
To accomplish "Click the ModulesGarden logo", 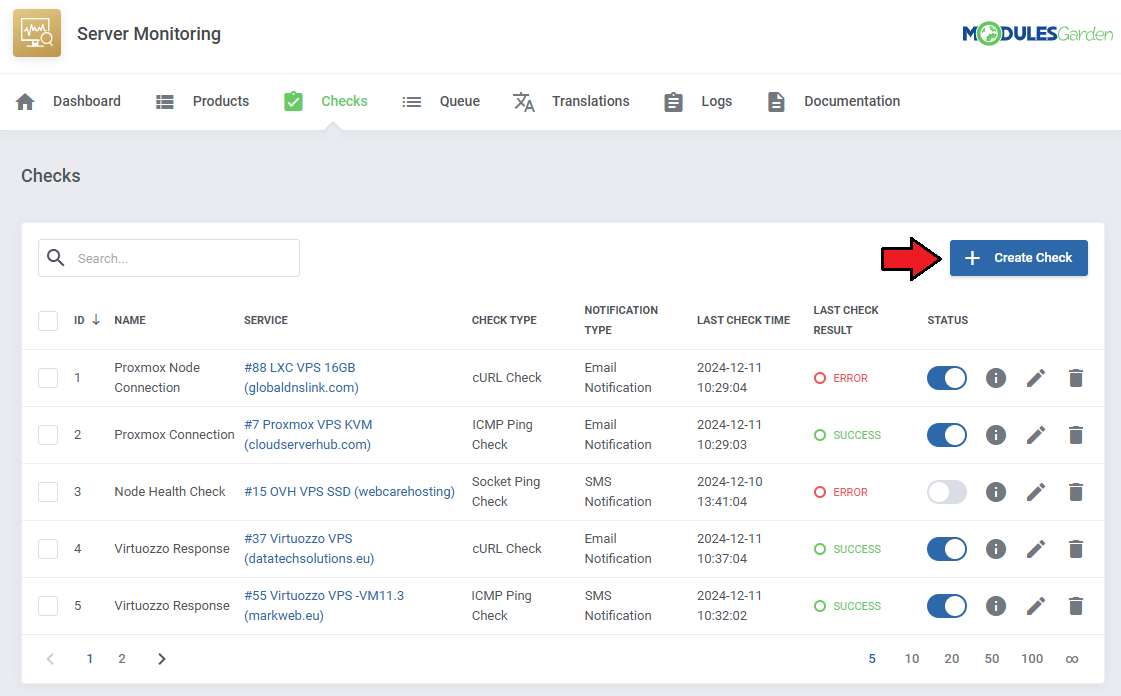I will click(x=1037, y=33).
